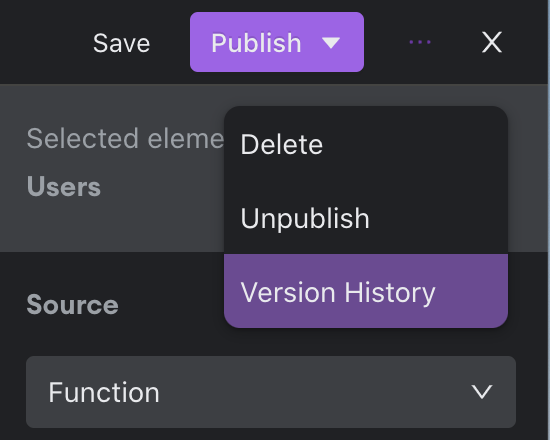This screenshot has height=440, width=550.
Task: Choose Delete from the options menu
Action: pyautogui.click(x=366, y=144)
